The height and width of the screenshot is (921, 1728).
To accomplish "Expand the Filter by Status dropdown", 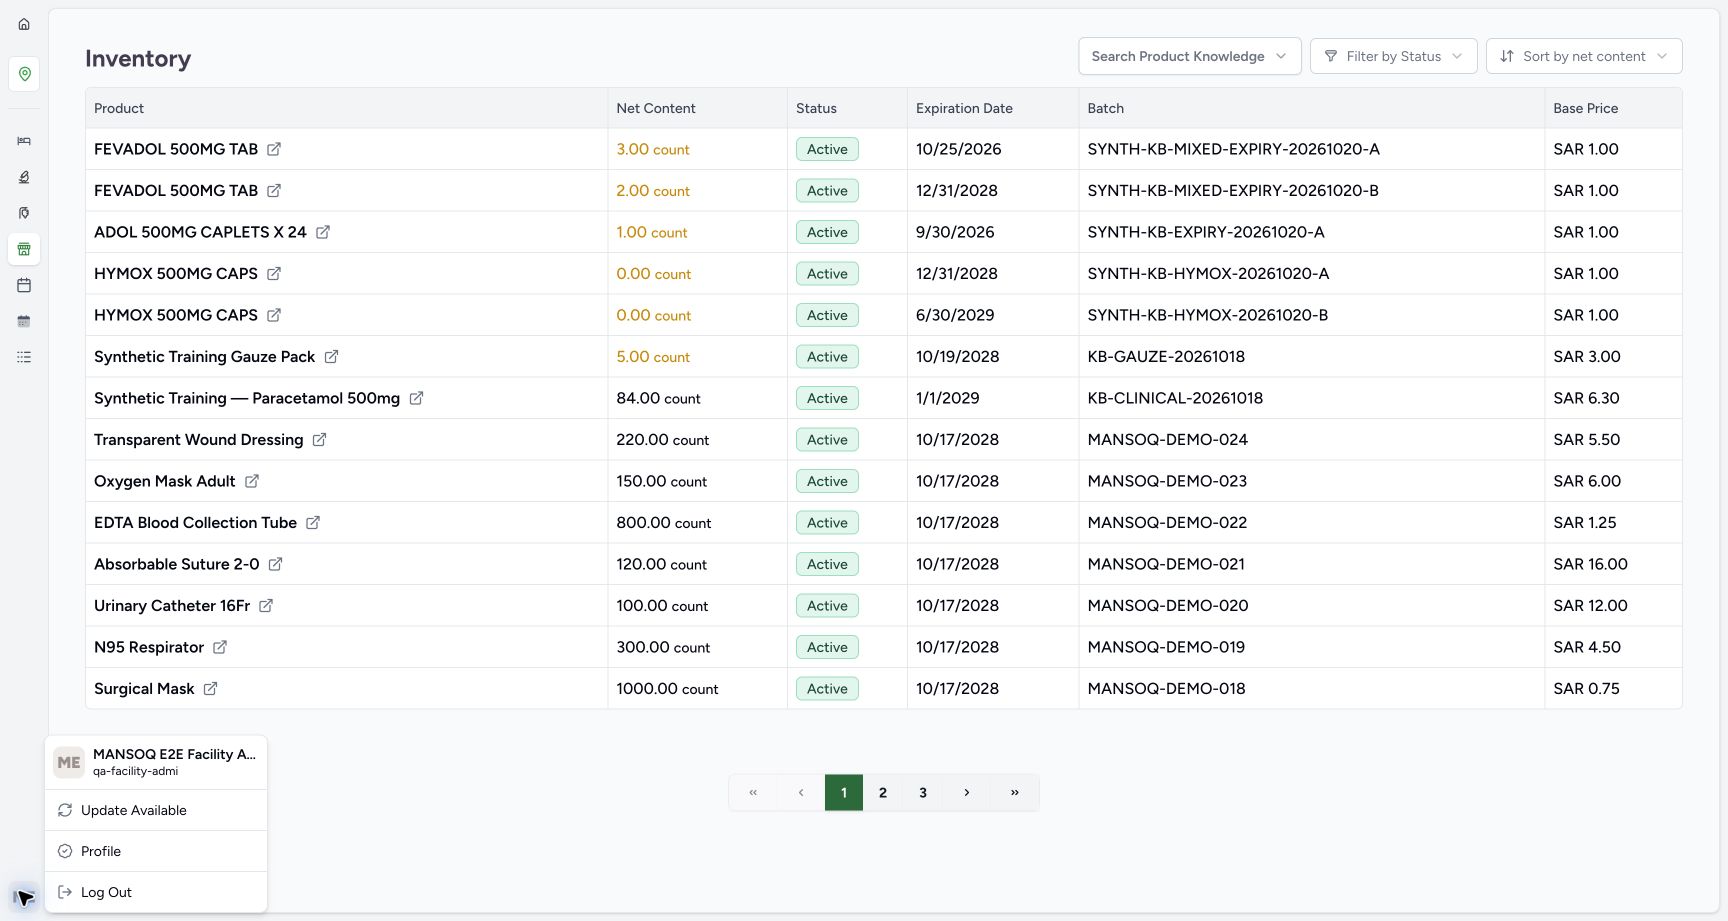I will 1393,56.
